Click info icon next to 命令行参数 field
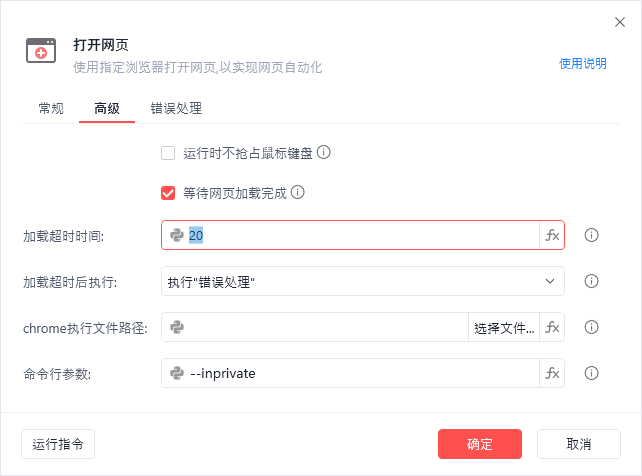Screen dimensions: 642x476 tap(591, 373)
